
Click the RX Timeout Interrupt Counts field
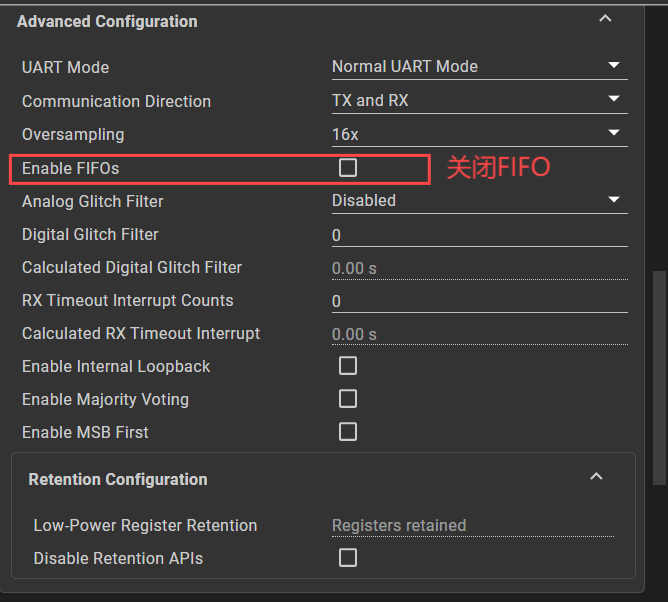pos(478,301)
